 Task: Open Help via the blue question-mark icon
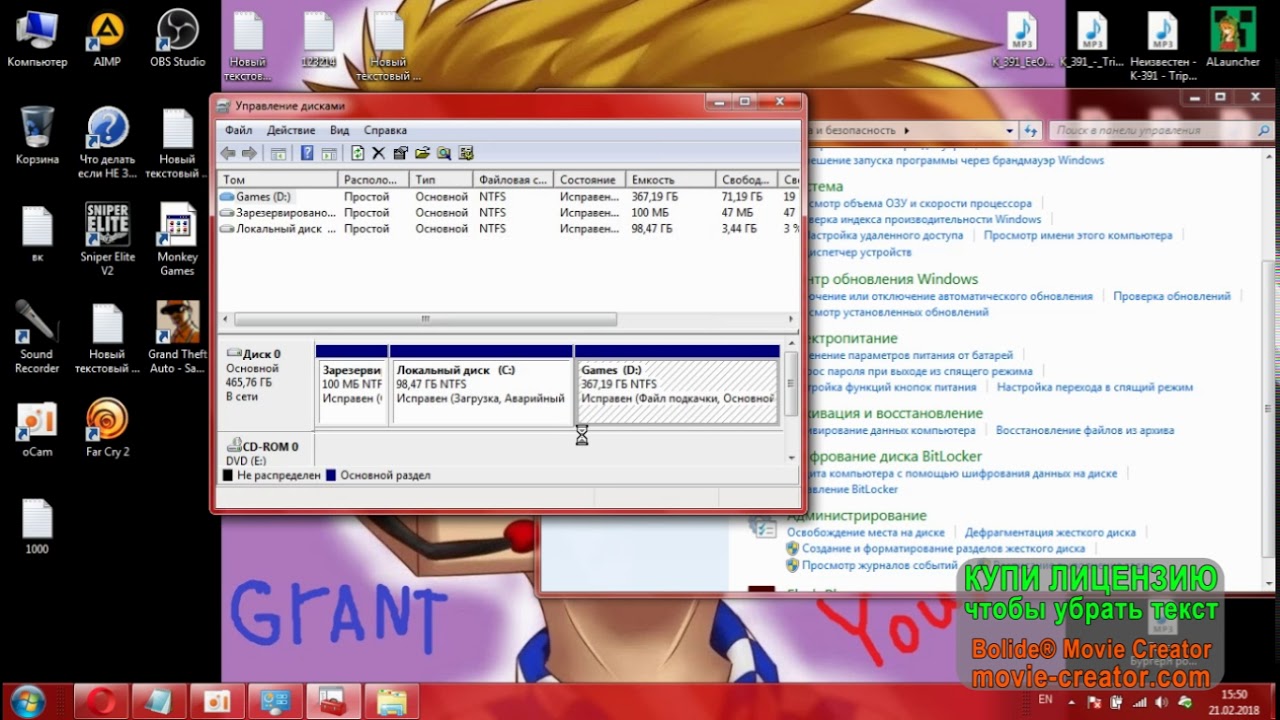307,153
